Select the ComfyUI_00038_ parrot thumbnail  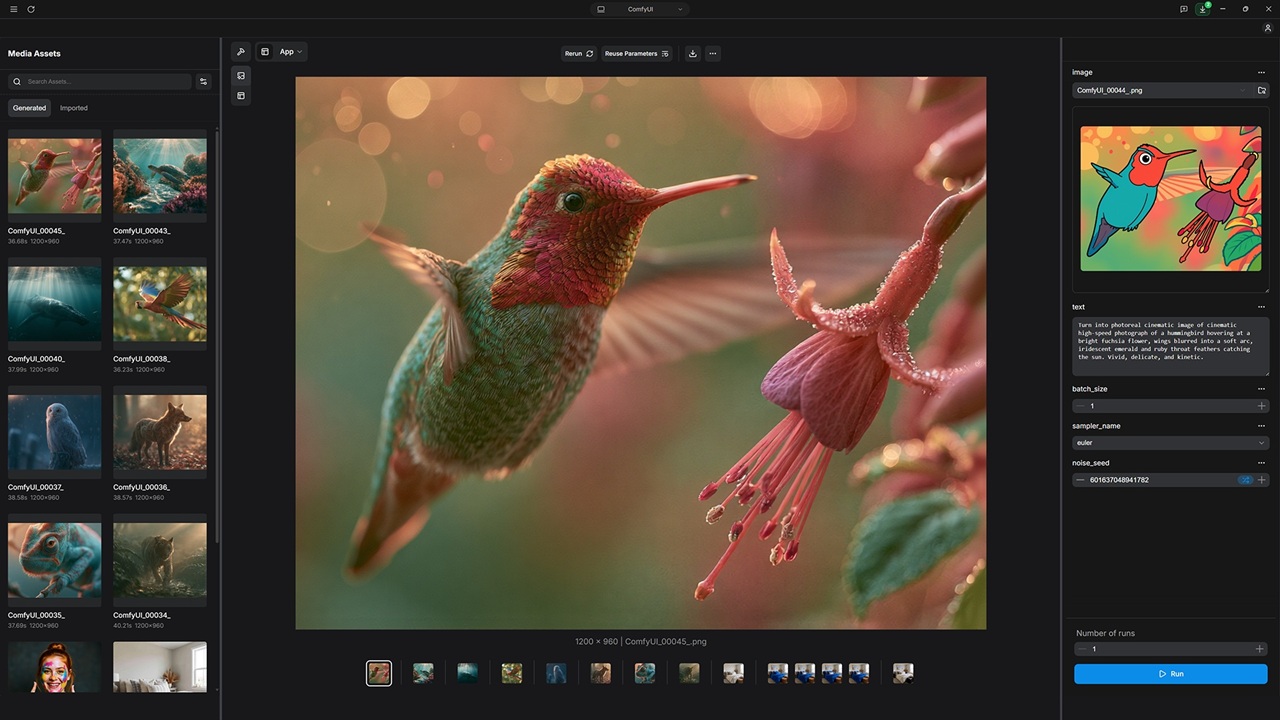click(x=160, y=304)
